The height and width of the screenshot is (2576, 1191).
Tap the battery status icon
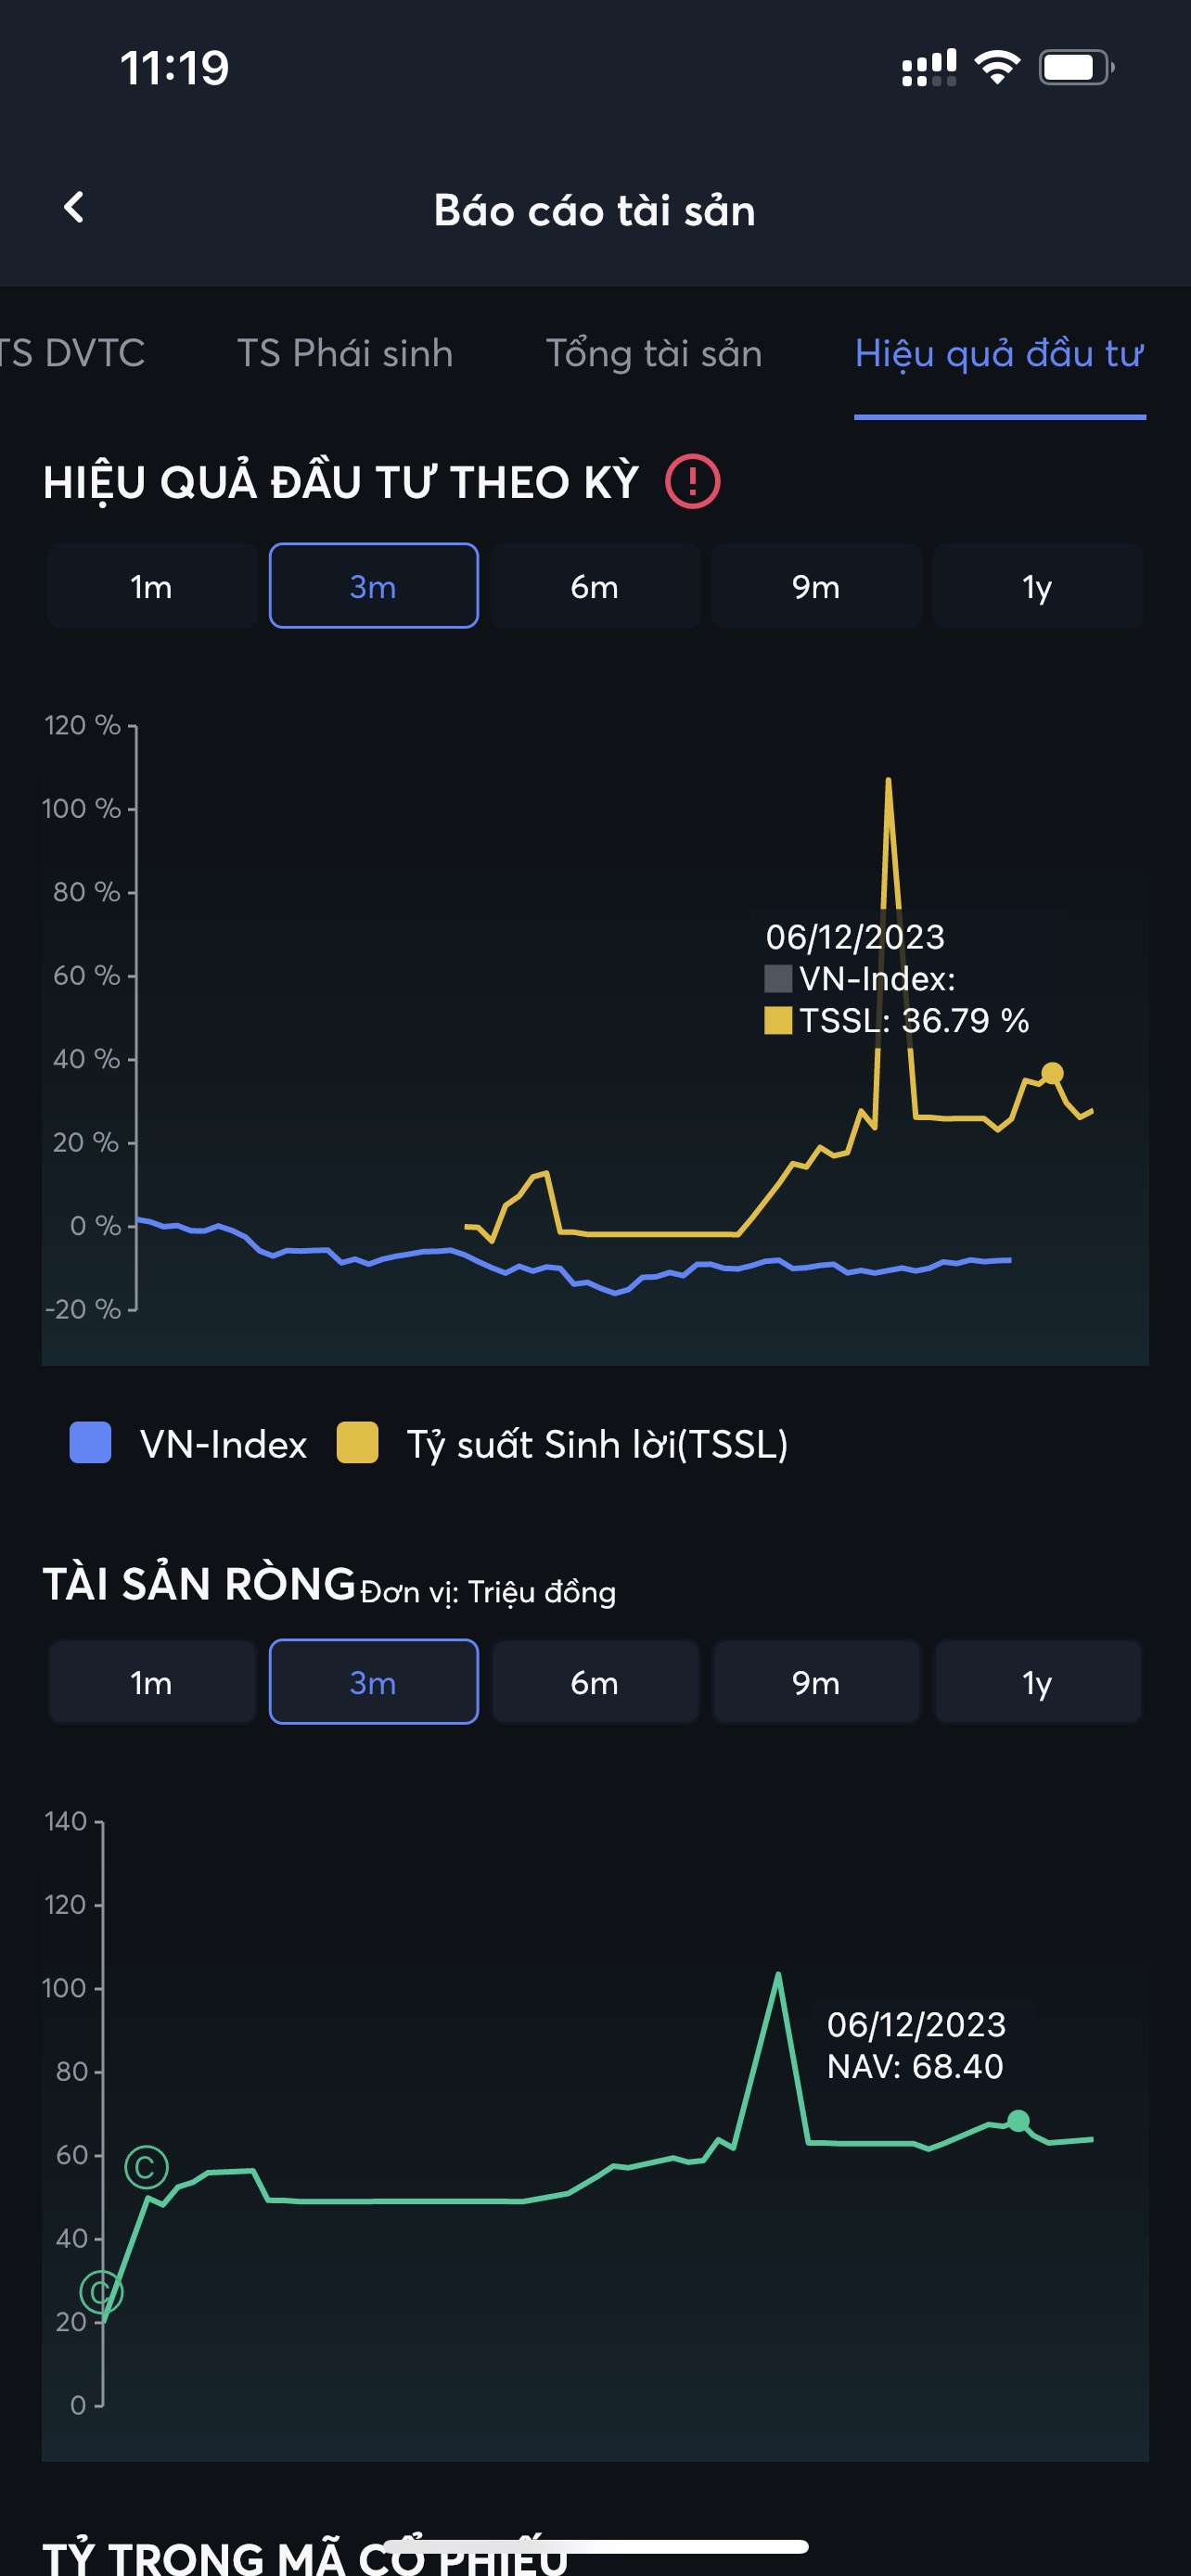1075,68
